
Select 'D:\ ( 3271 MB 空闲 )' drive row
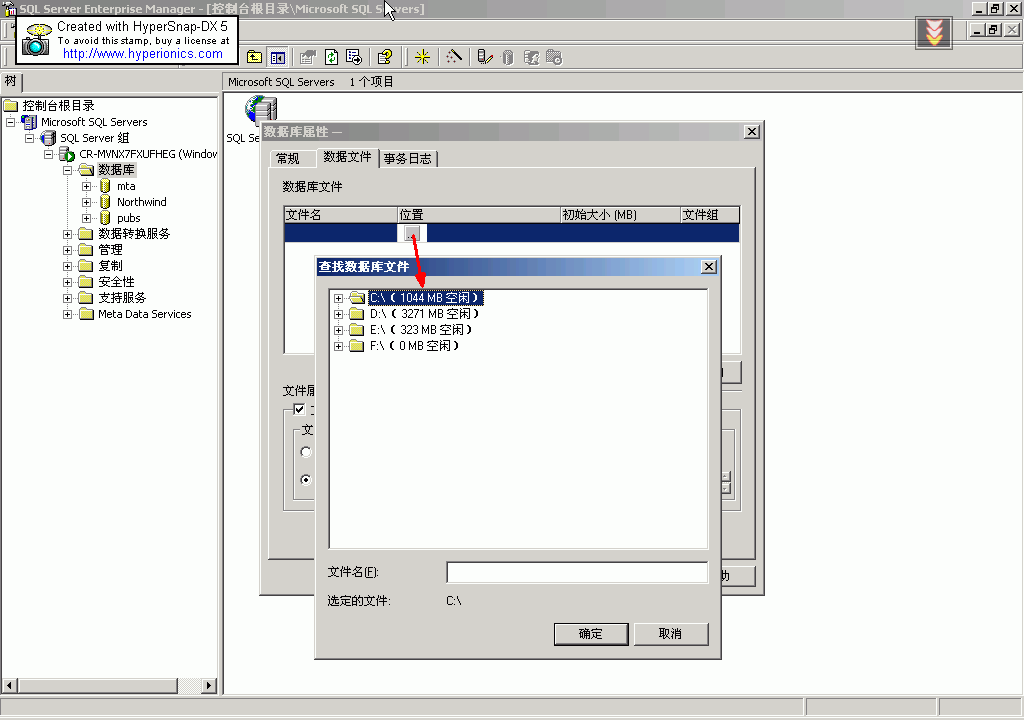[424, 314]
